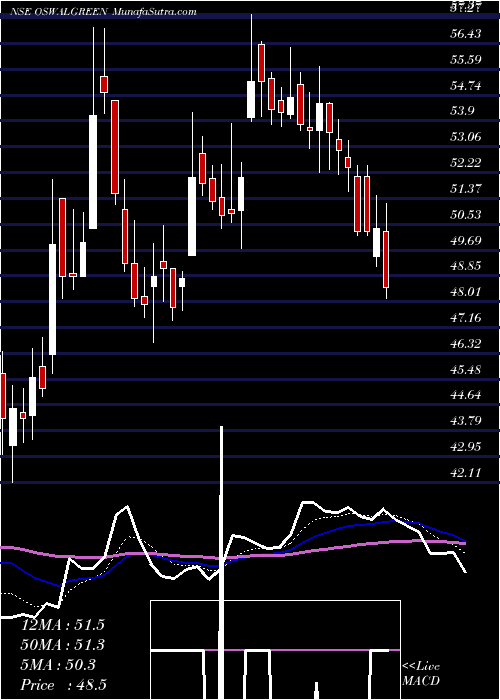Screen dimensions: 500x700
Task: Click the 48.01 price axis label
Action: (466, 292)
